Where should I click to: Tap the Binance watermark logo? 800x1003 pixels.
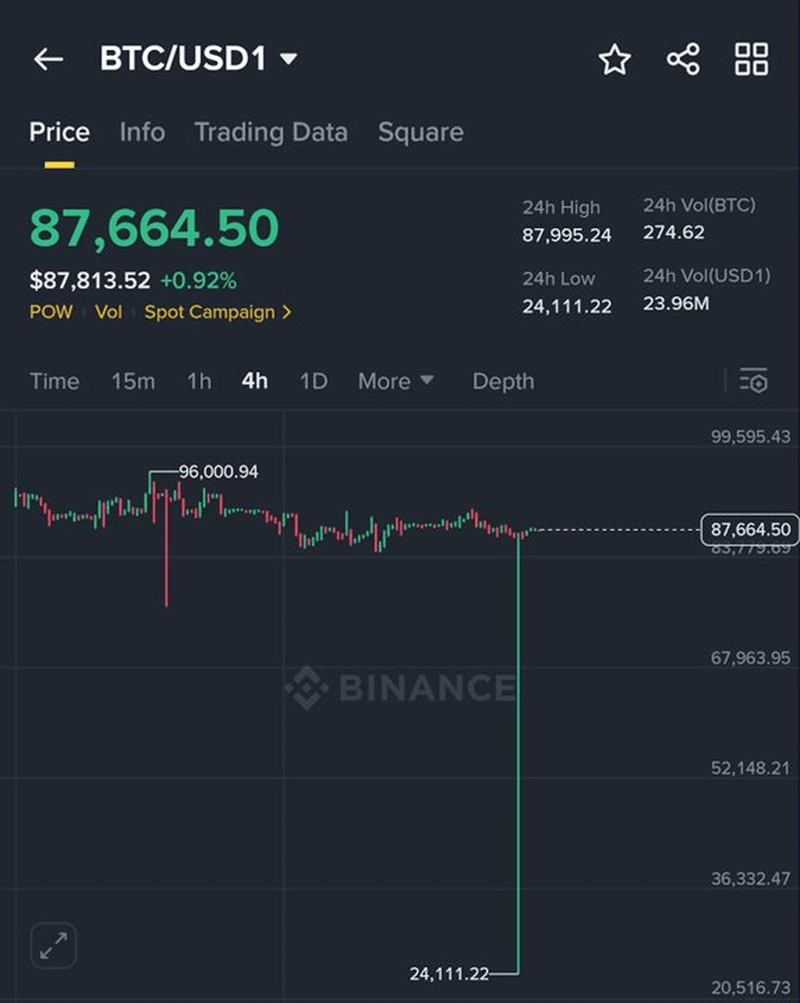[x=400, y=688]
